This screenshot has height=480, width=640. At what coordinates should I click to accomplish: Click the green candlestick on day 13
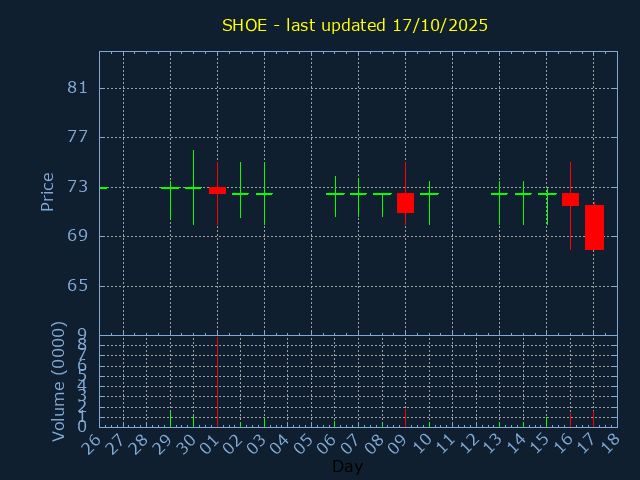coord(499,194)
